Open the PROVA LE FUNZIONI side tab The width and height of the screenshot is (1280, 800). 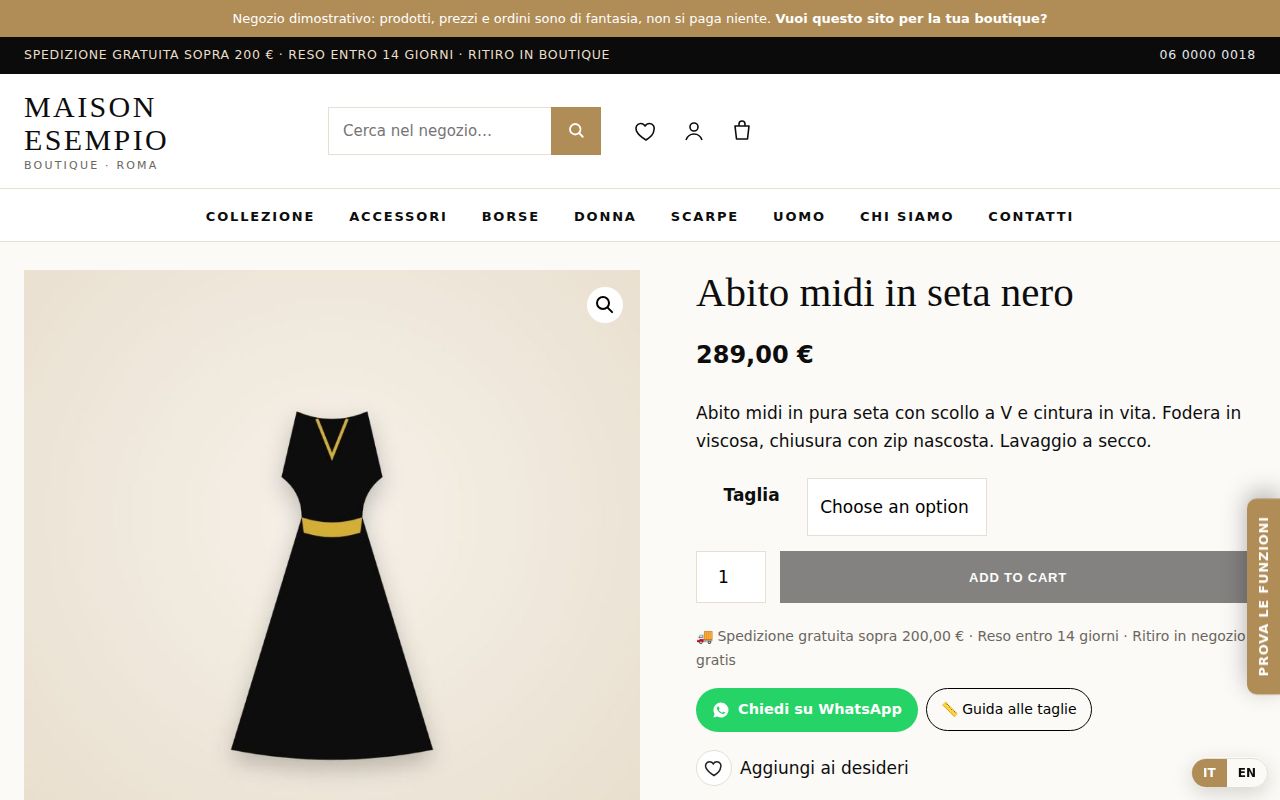tap(1263, 596)
